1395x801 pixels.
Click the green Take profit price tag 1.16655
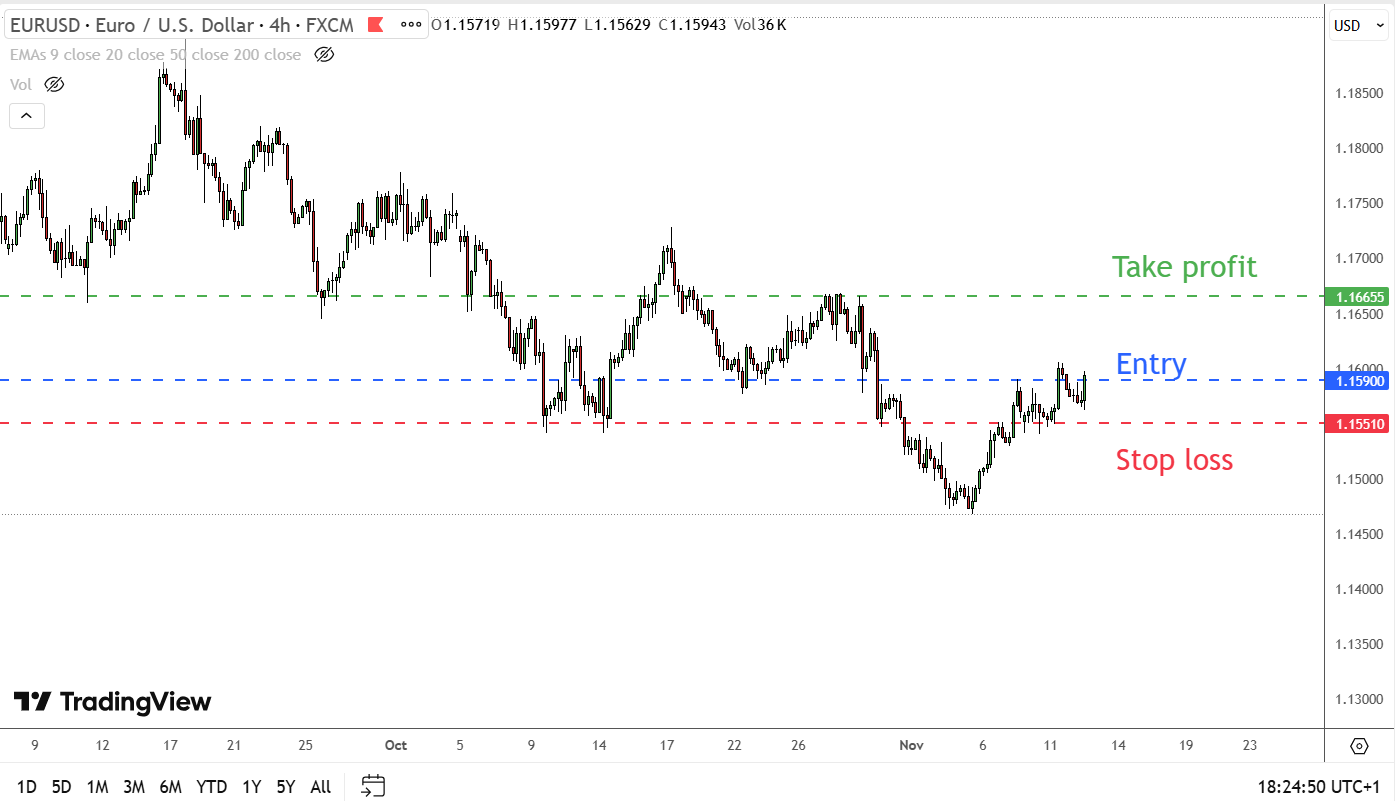(1357, 297)
